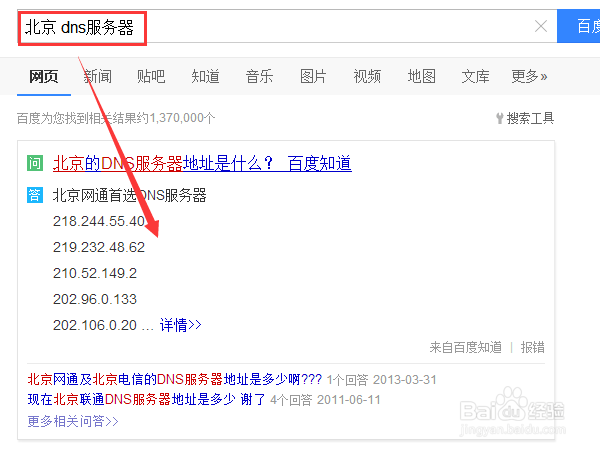Switch to the 新闻 tab
This screenshot has width=600, height=451.
pos(98,77)
